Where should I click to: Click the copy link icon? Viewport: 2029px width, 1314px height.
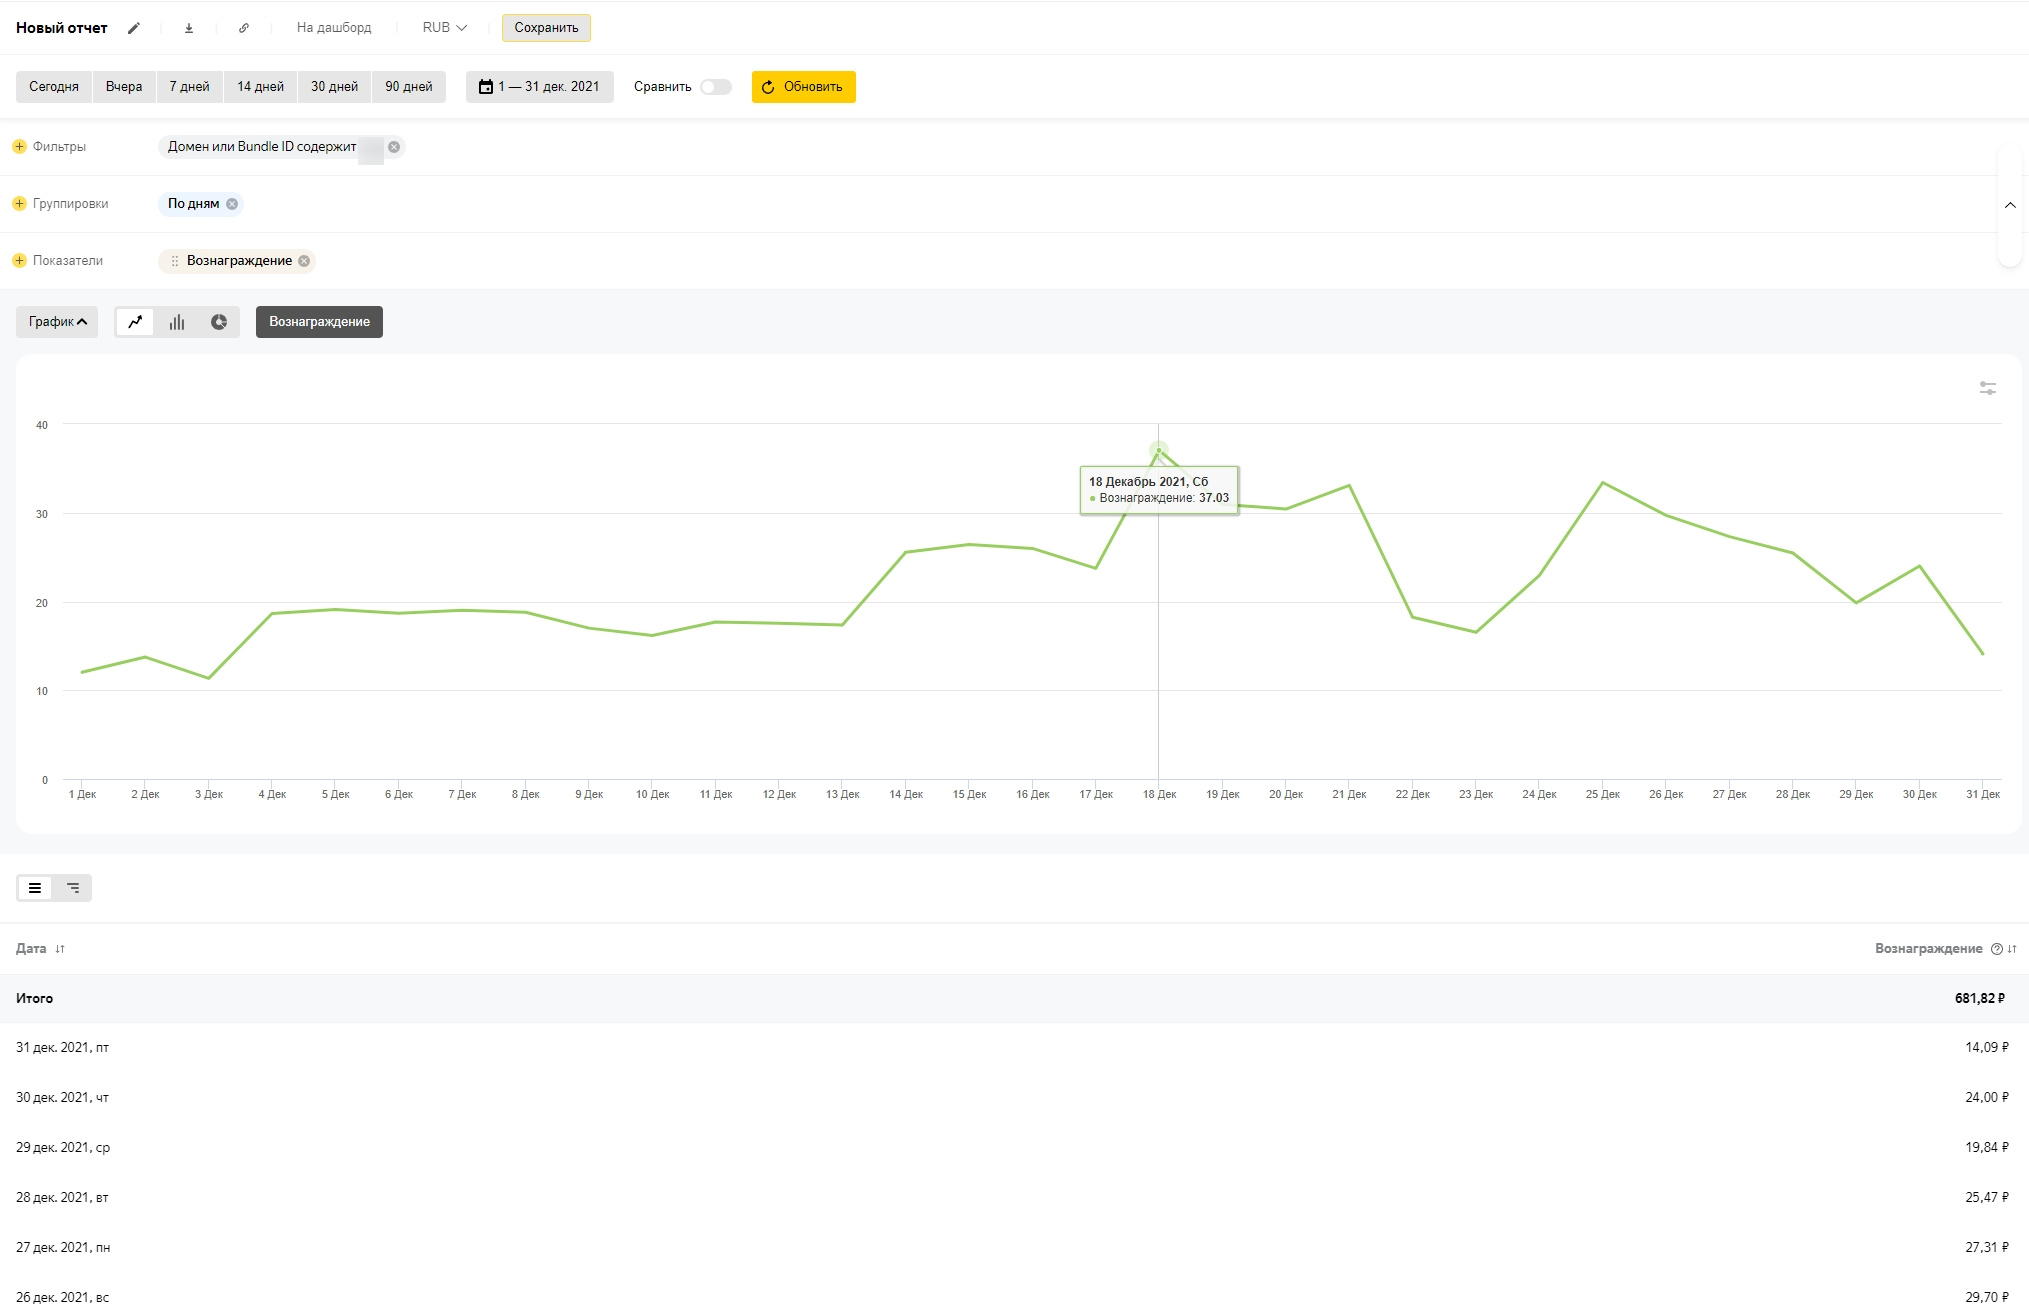point(244,28)
